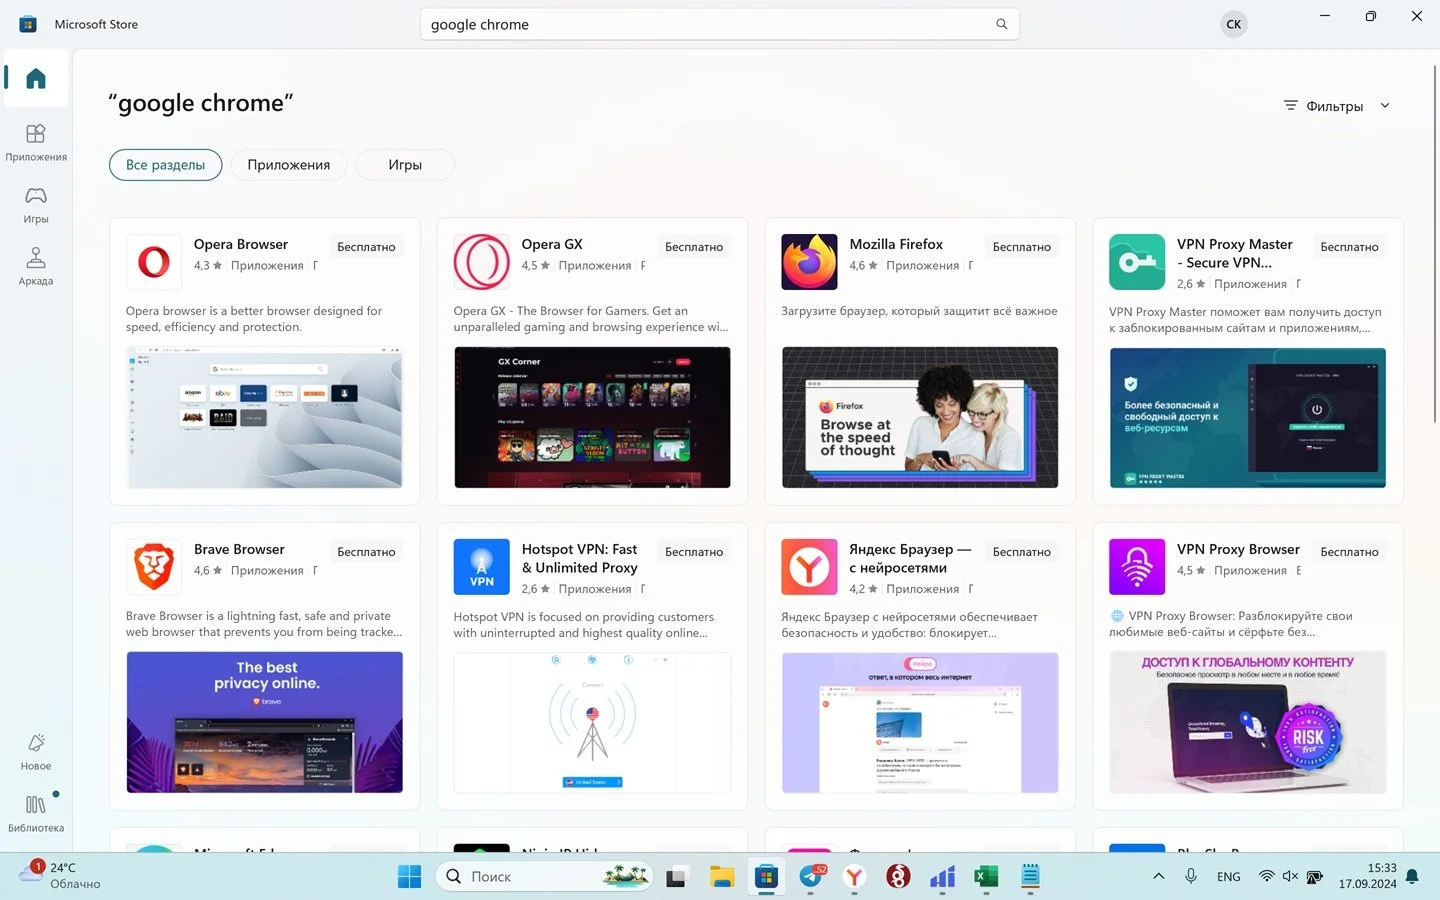The width and height of the screenshot is (1440, 900).
Task: Click Бесплатно button on Opera Browser
Action: 366,247
